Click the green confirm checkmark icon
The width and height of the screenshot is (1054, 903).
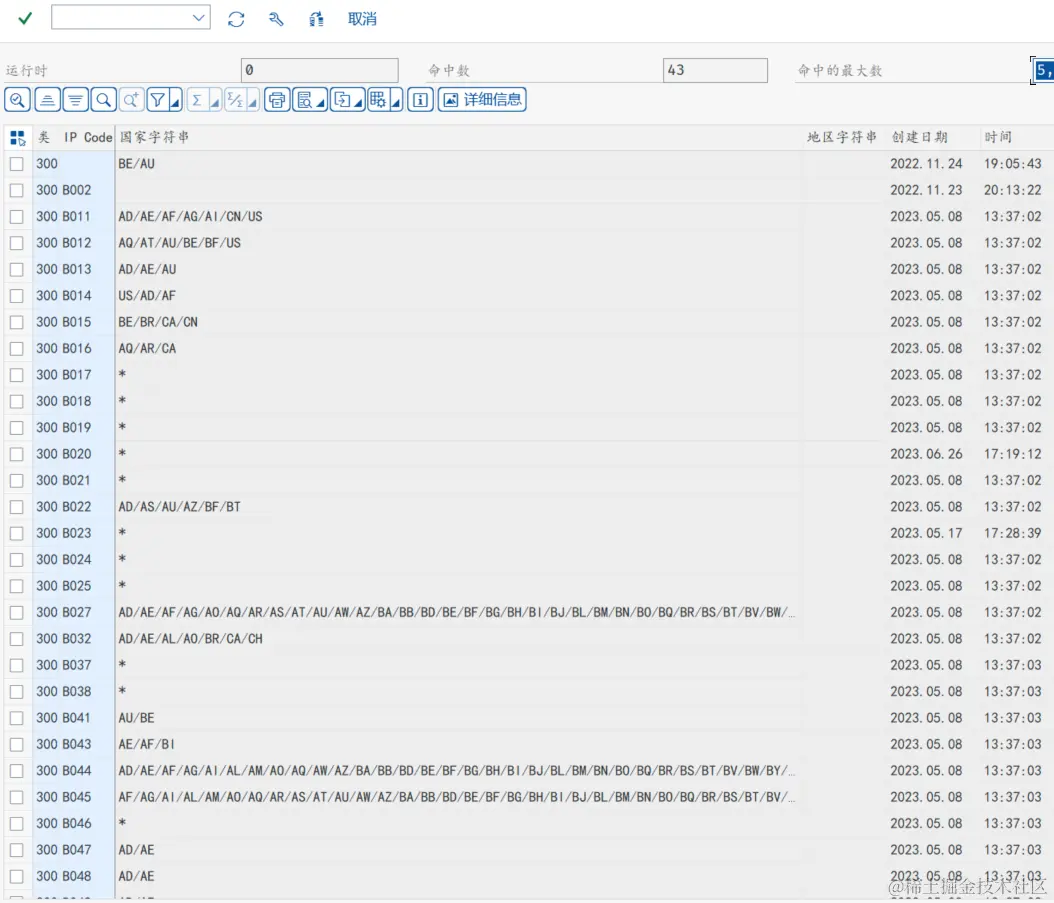[x=25, y=18]
